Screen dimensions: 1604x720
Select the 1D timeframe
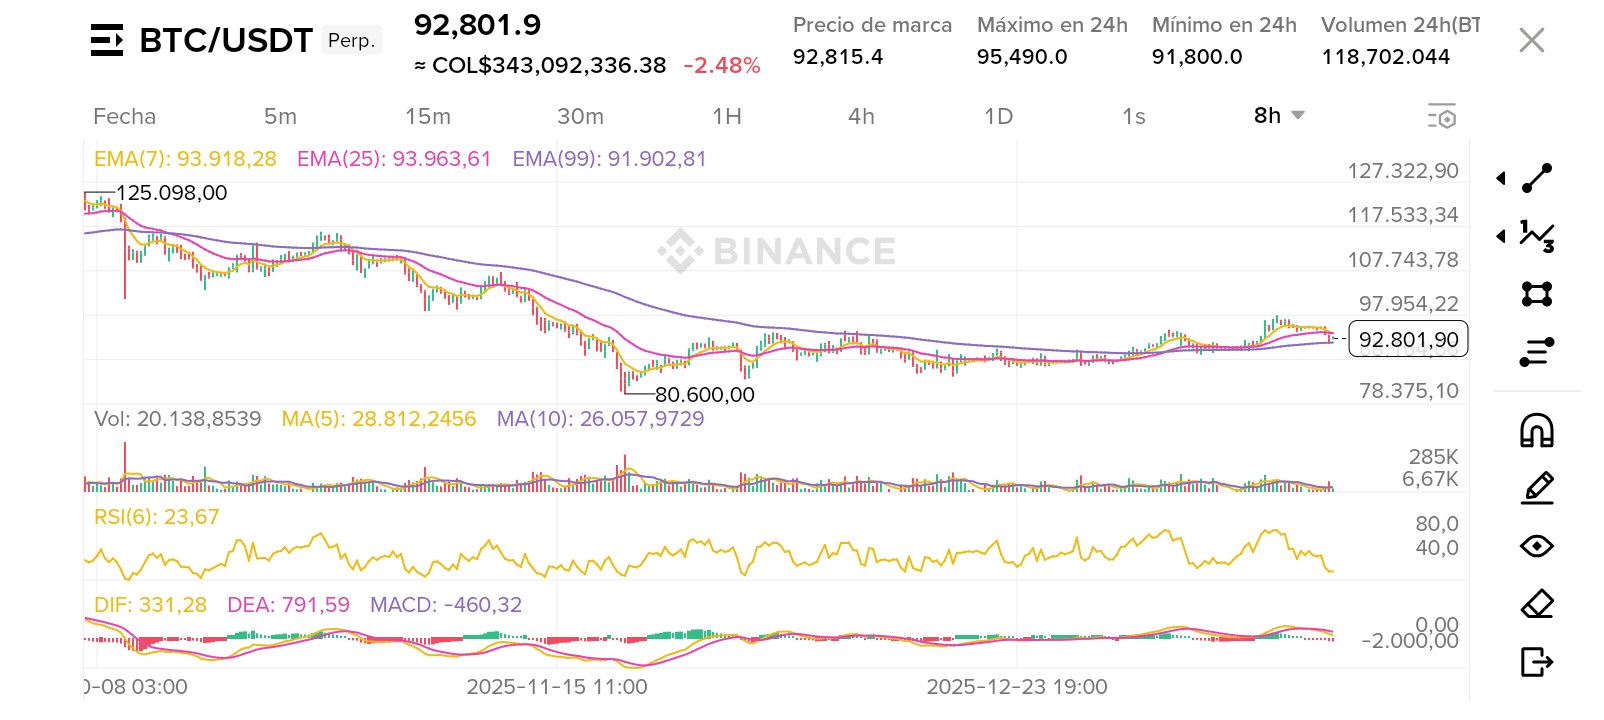[998, 116]
